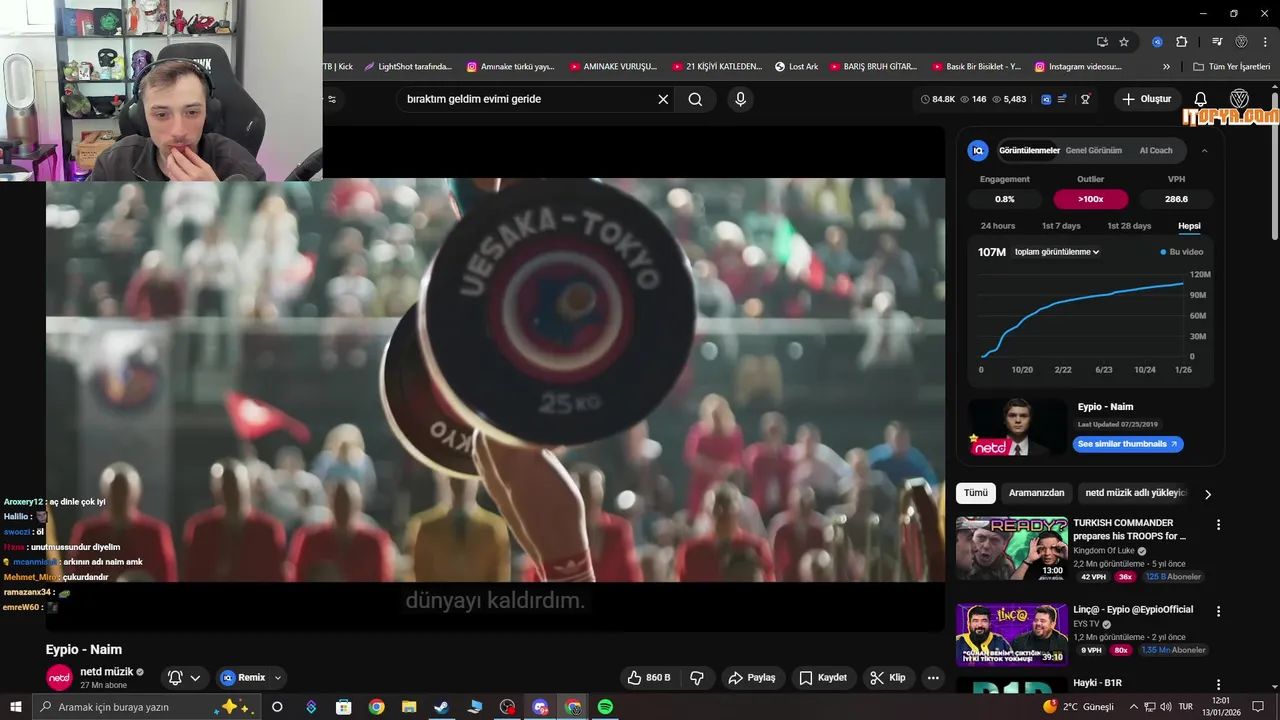Screen dimensions: 1280x720
Task: Open LightShot bookmark
Action: pos(408,67)
